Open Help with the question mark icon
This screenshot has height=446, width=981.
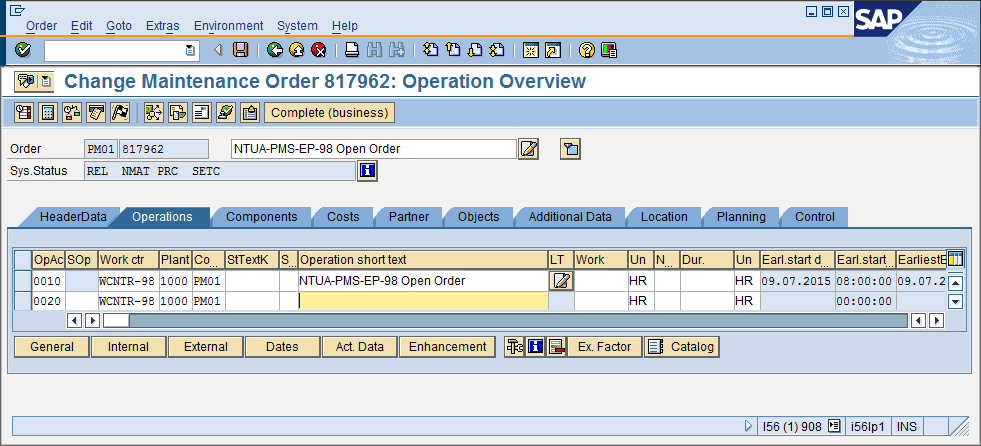[x=586, y=50]
